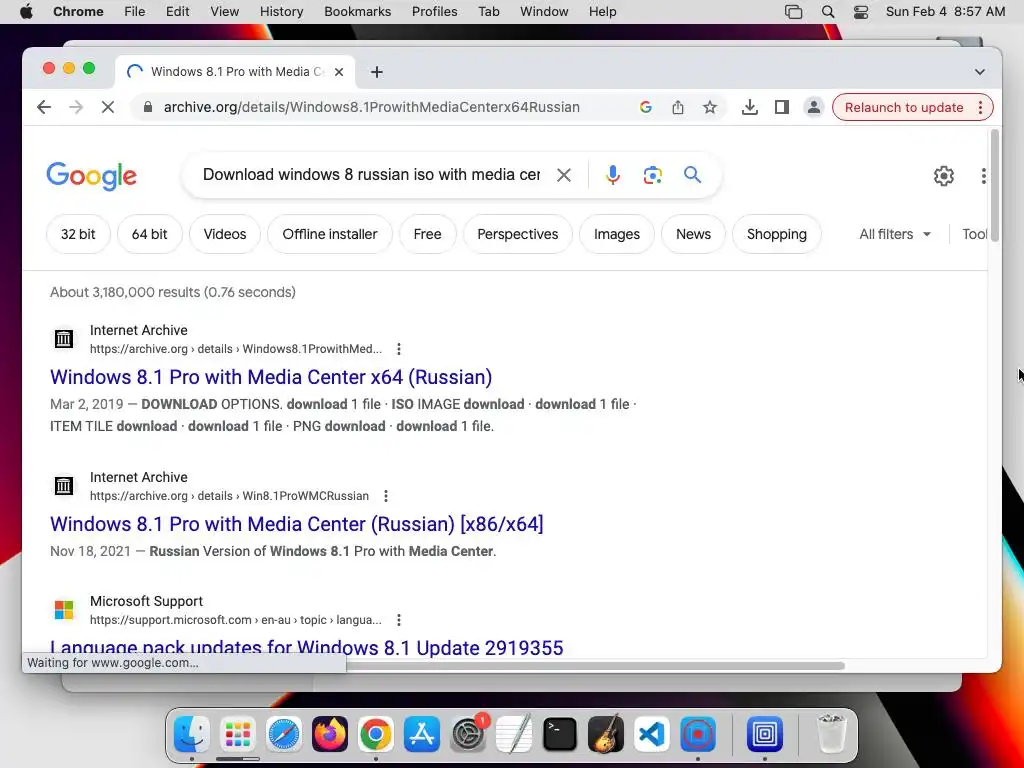Click the horizontal page scrollbar
The height and width of the screenshot is (768, 1024).
[x=596, y=665]
